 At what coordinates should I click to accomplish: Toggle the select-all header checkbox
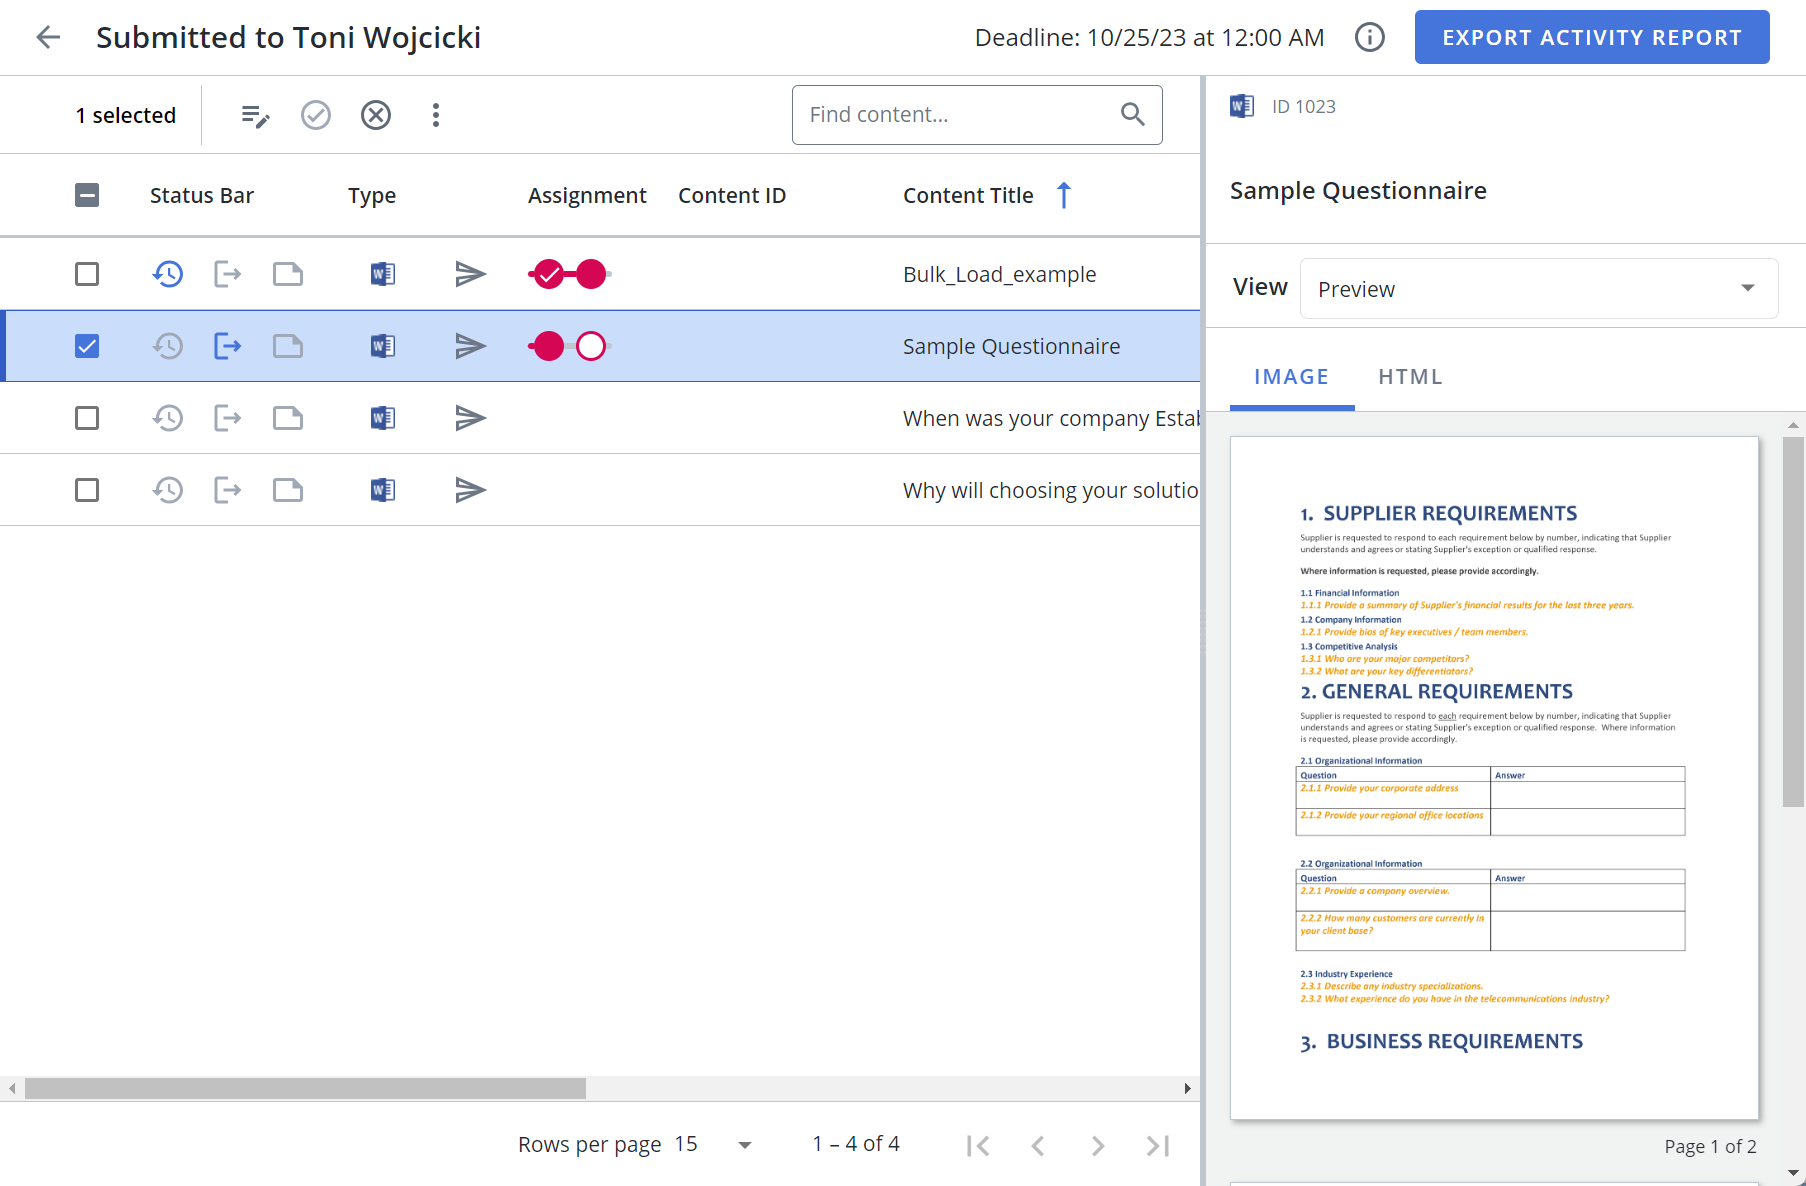(87, 196)
